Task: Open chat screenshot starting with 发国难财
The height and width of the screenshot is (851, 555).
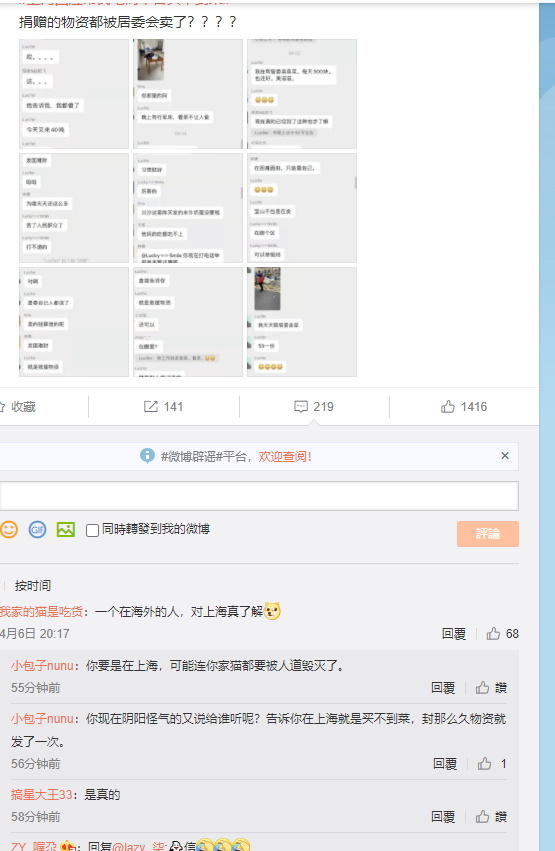Action: click(74, 208)
